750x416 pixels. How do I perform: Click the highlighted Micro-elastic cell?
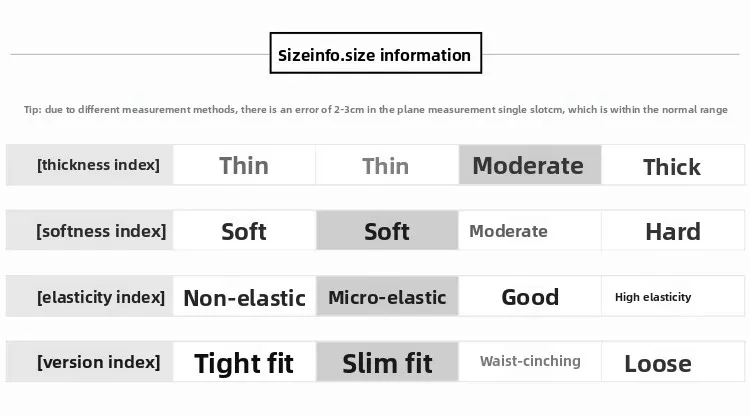coord(387,297)
